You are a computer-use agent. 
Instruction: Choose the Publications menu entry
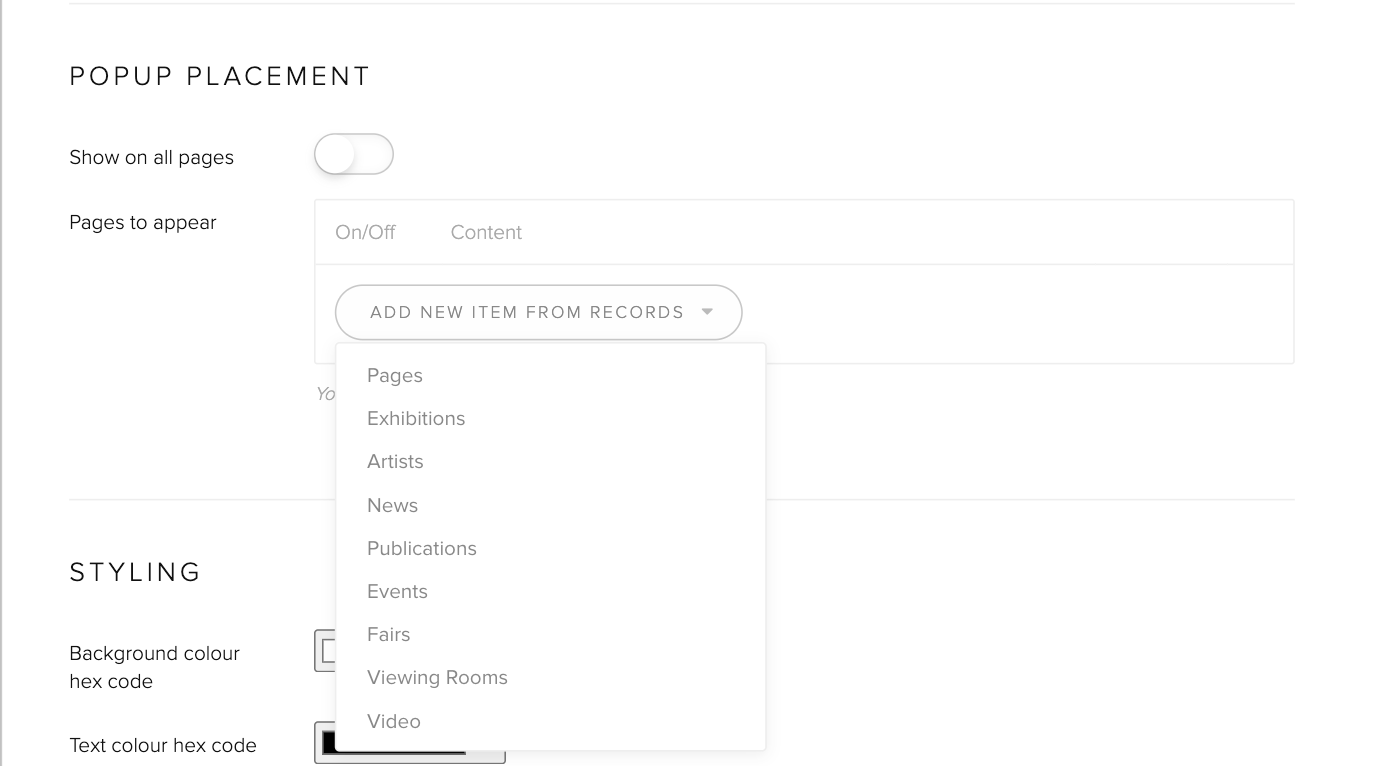422,549
